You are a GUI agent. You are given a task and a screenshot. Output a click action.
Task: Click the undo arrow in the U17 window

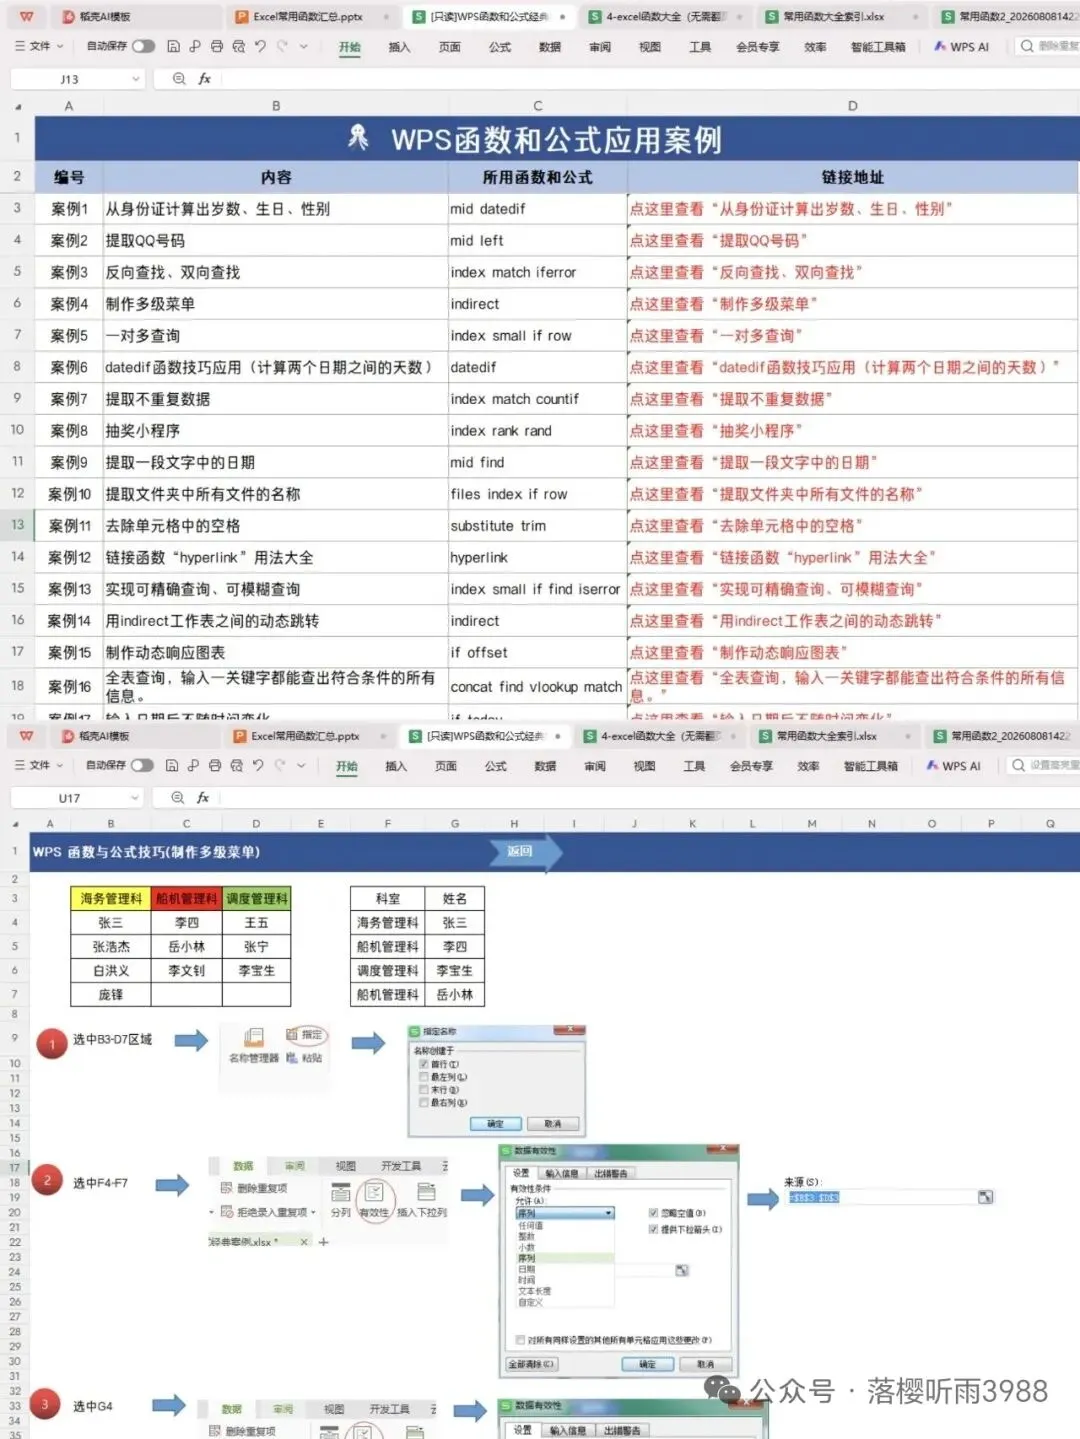tap(258, 765)
